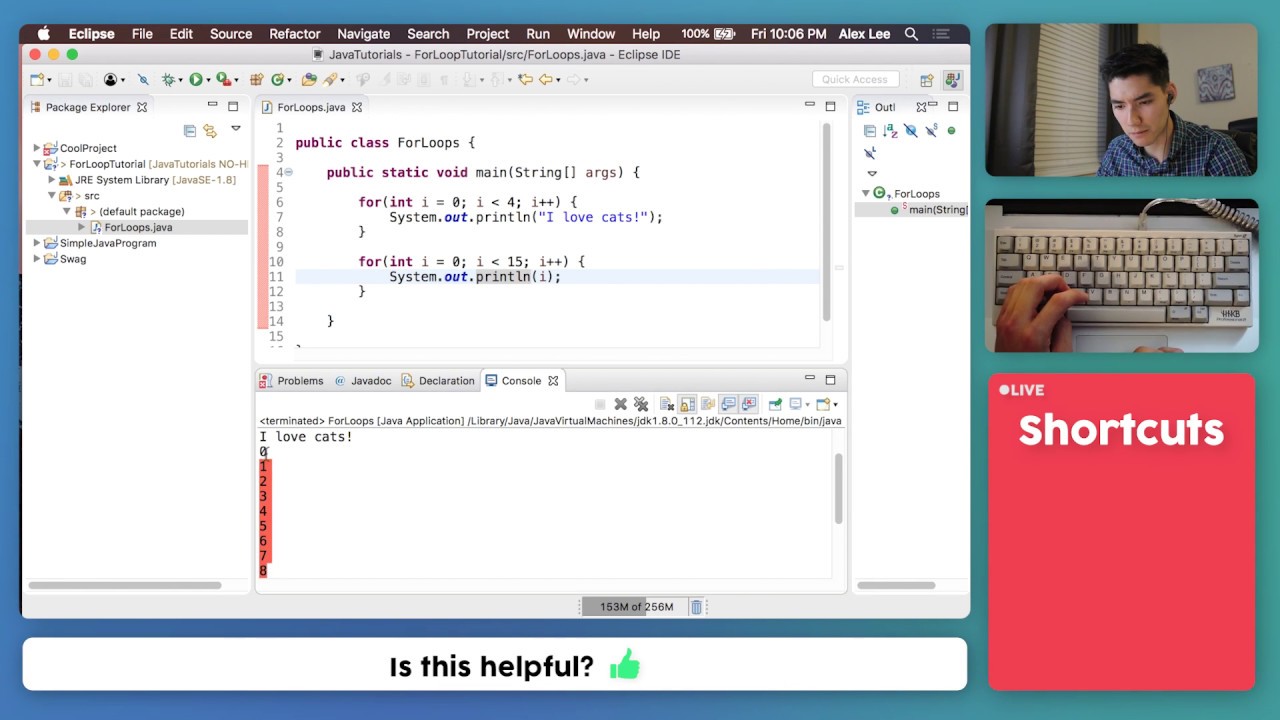The image size is (1280, 720).
Task: Expand the CoolProject tree node
Action: tap(37, 148)
